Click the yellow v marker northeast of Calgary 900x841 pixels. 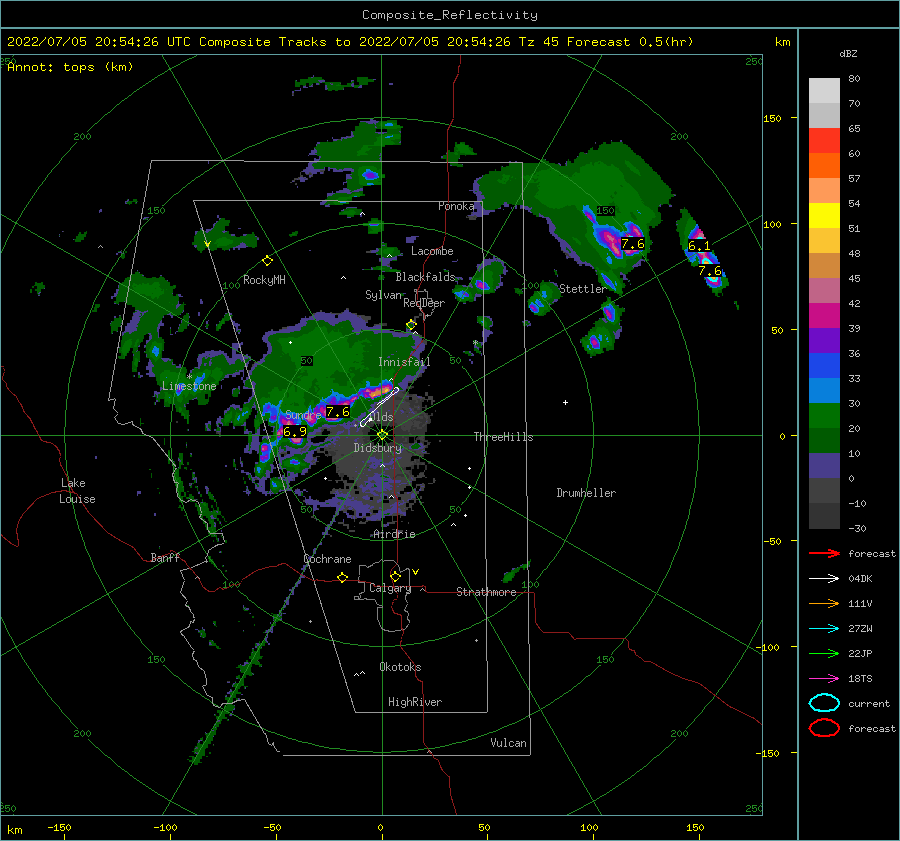(x=415, y=572)
